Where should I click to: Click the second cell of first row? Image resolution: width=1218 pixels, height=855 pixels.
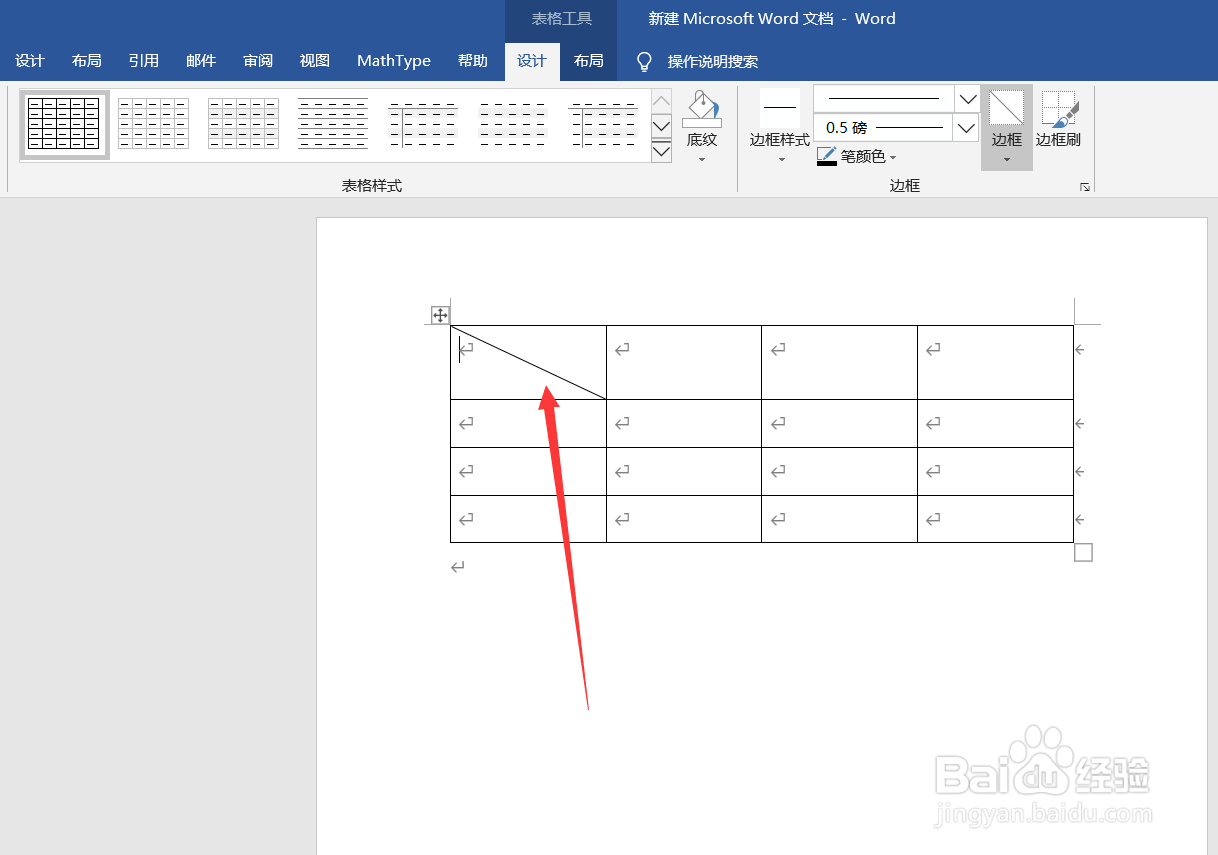coord(684,362)
